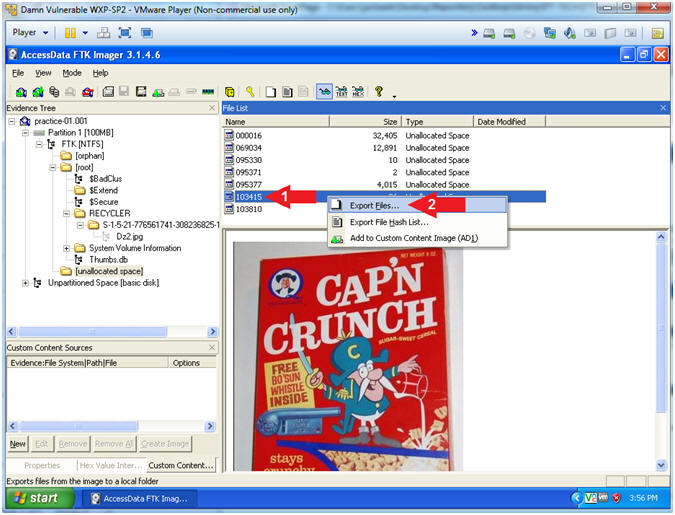Click the Create Image button

pos(165,444)
